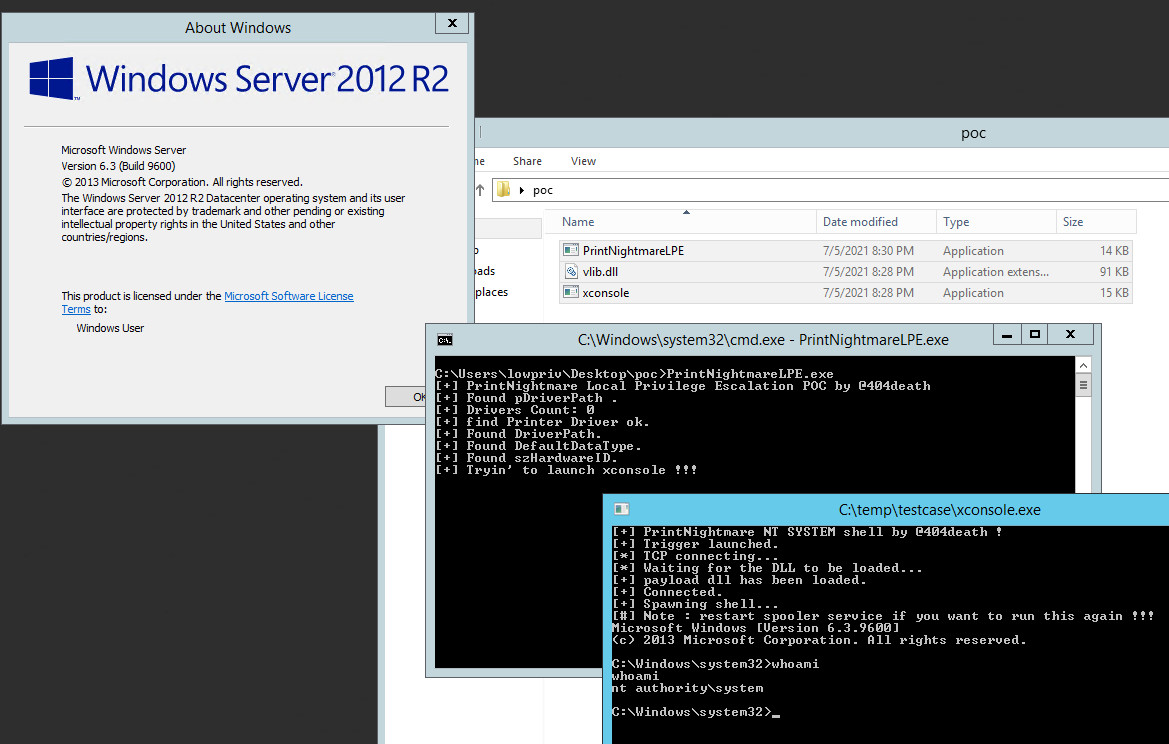The width and height of the screenshot is (1169, 744).
Task: Open the Share ribbon tab
Action: (527, 161)
